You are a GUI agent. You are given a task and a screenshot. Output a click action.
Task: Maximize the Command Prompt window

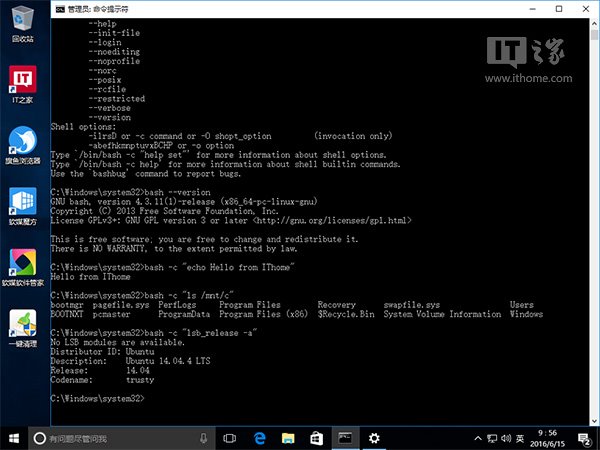coord(559,9)
